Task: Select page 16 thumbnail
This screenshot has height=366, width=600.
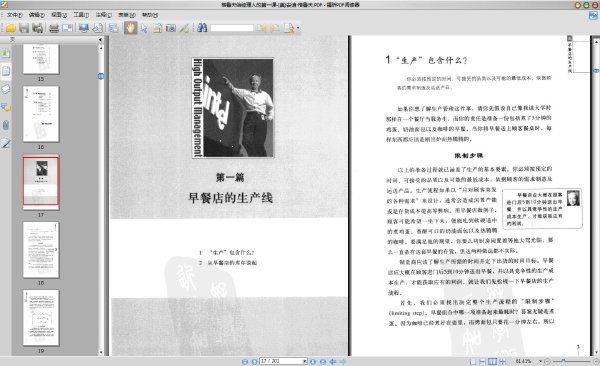Action: coord(41,114)
